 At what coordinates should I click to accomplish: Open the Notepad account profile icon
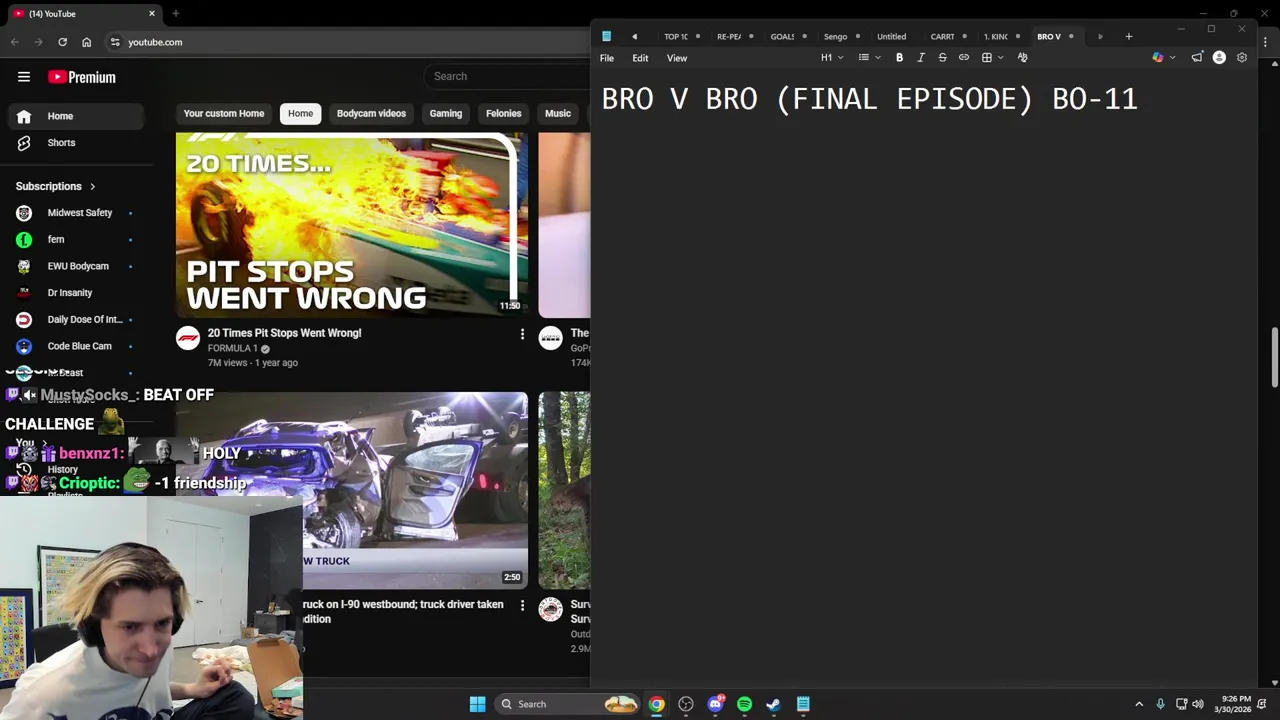point(1219,58)
